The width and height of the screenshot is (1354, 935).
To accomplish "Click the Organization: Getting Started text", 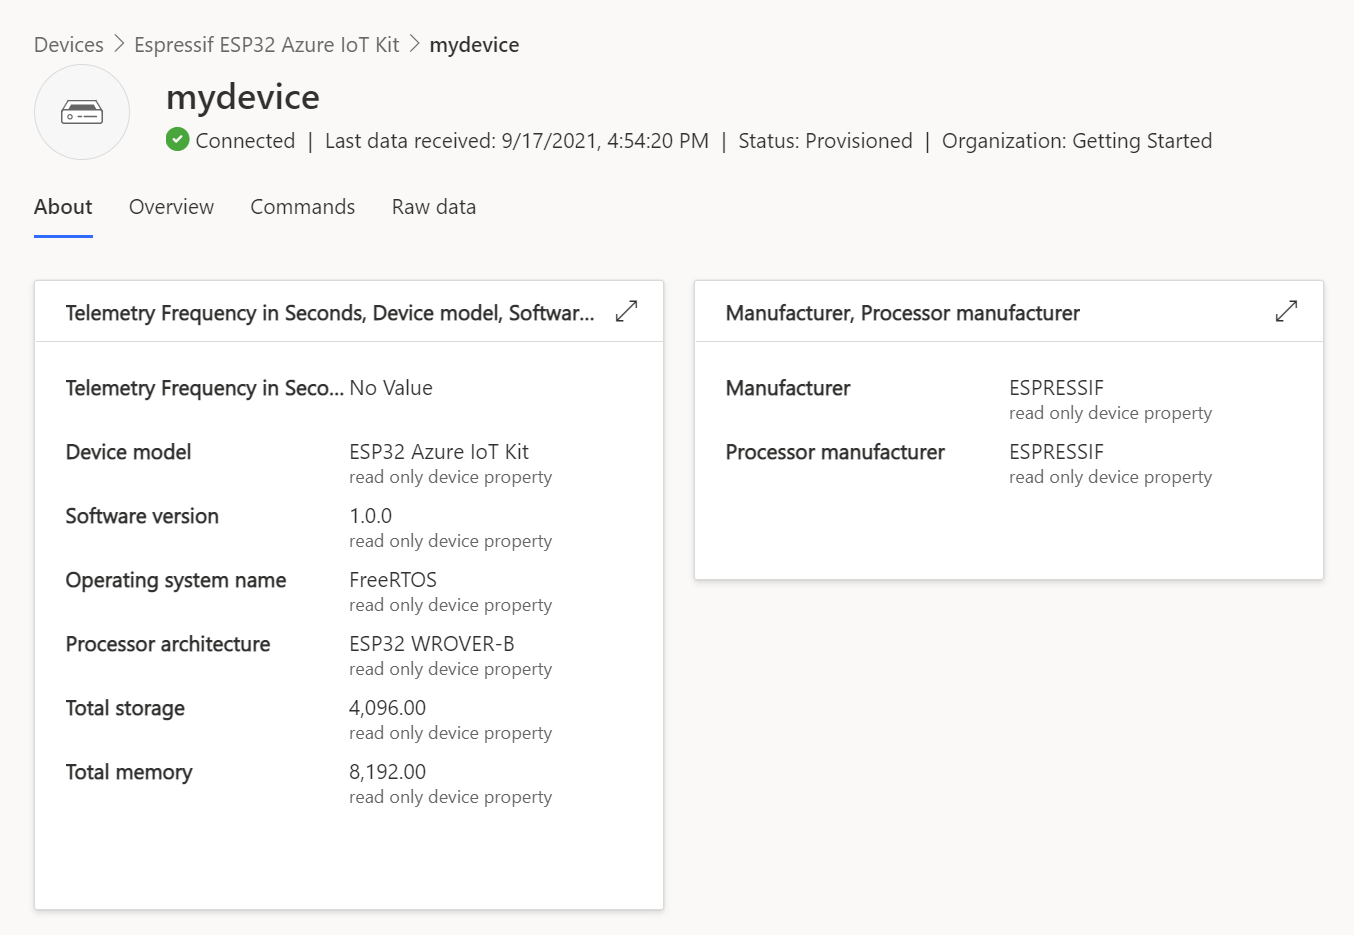I will coord(1076,141).
